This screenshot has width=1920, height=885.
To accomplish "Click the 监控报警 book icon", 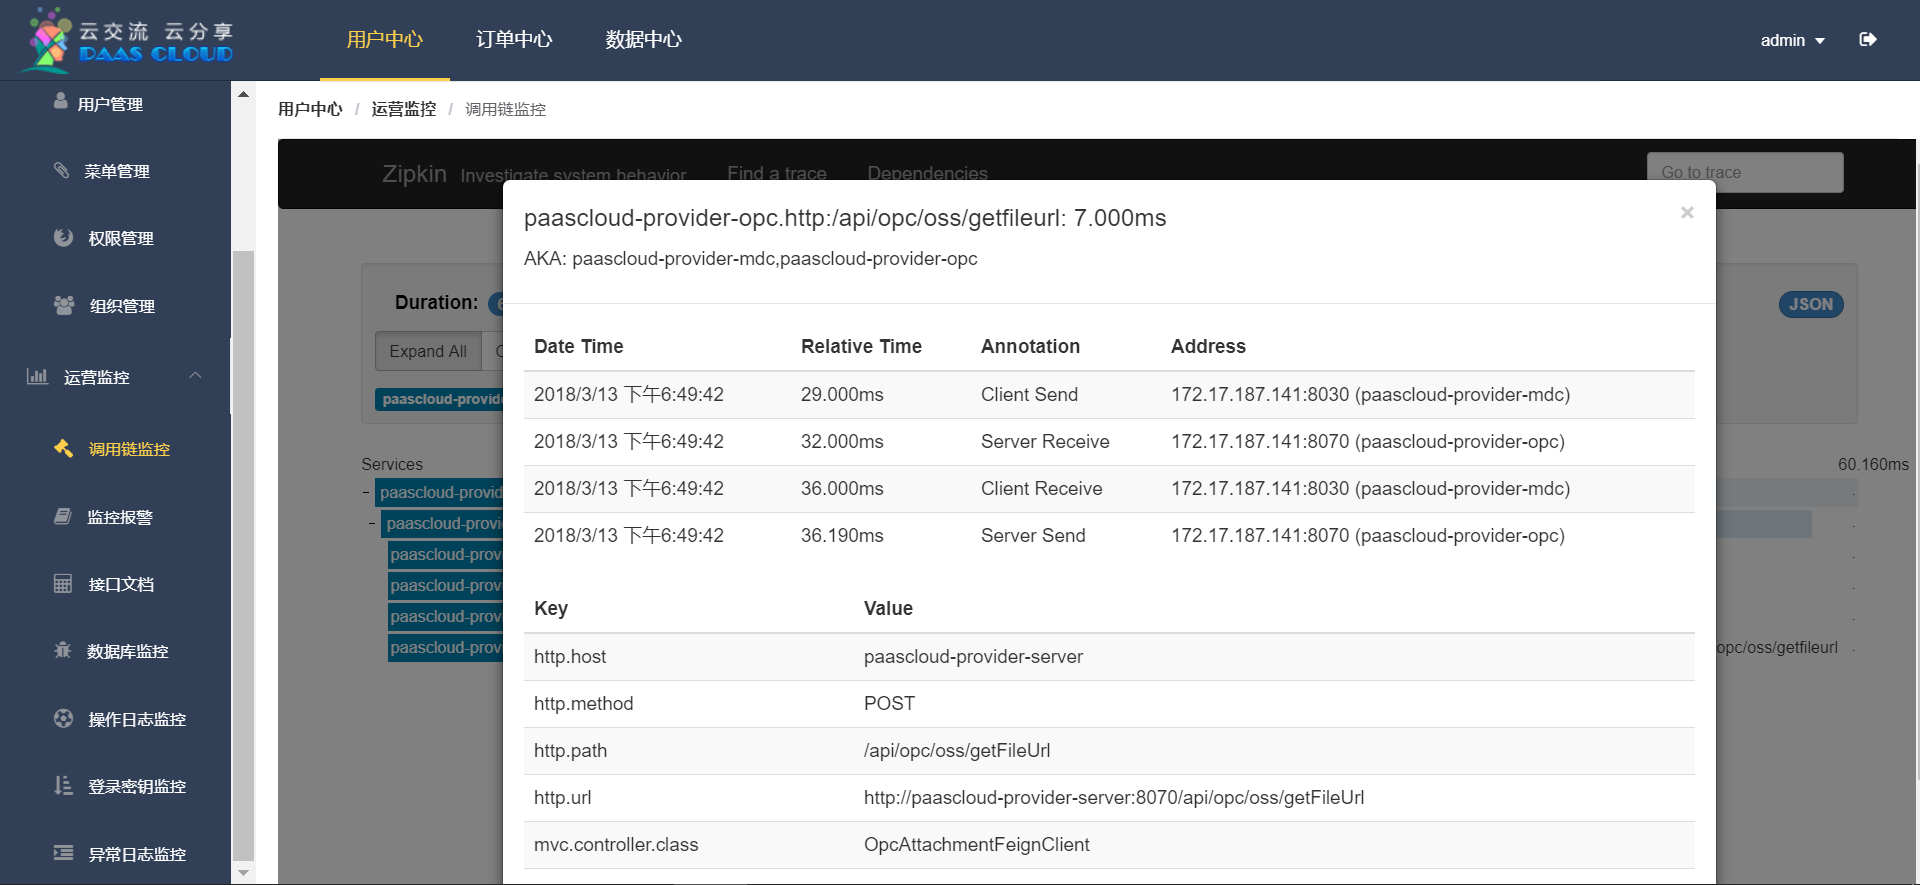I will [x=62, y=516].
